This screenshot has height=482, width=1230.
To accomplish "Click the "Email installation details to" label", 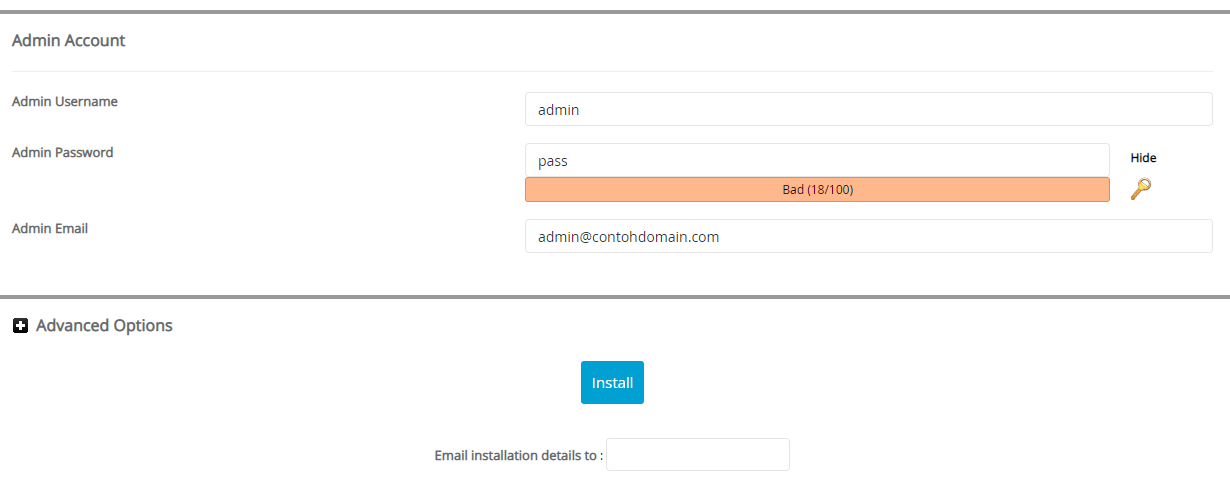I will coord(518,456).
